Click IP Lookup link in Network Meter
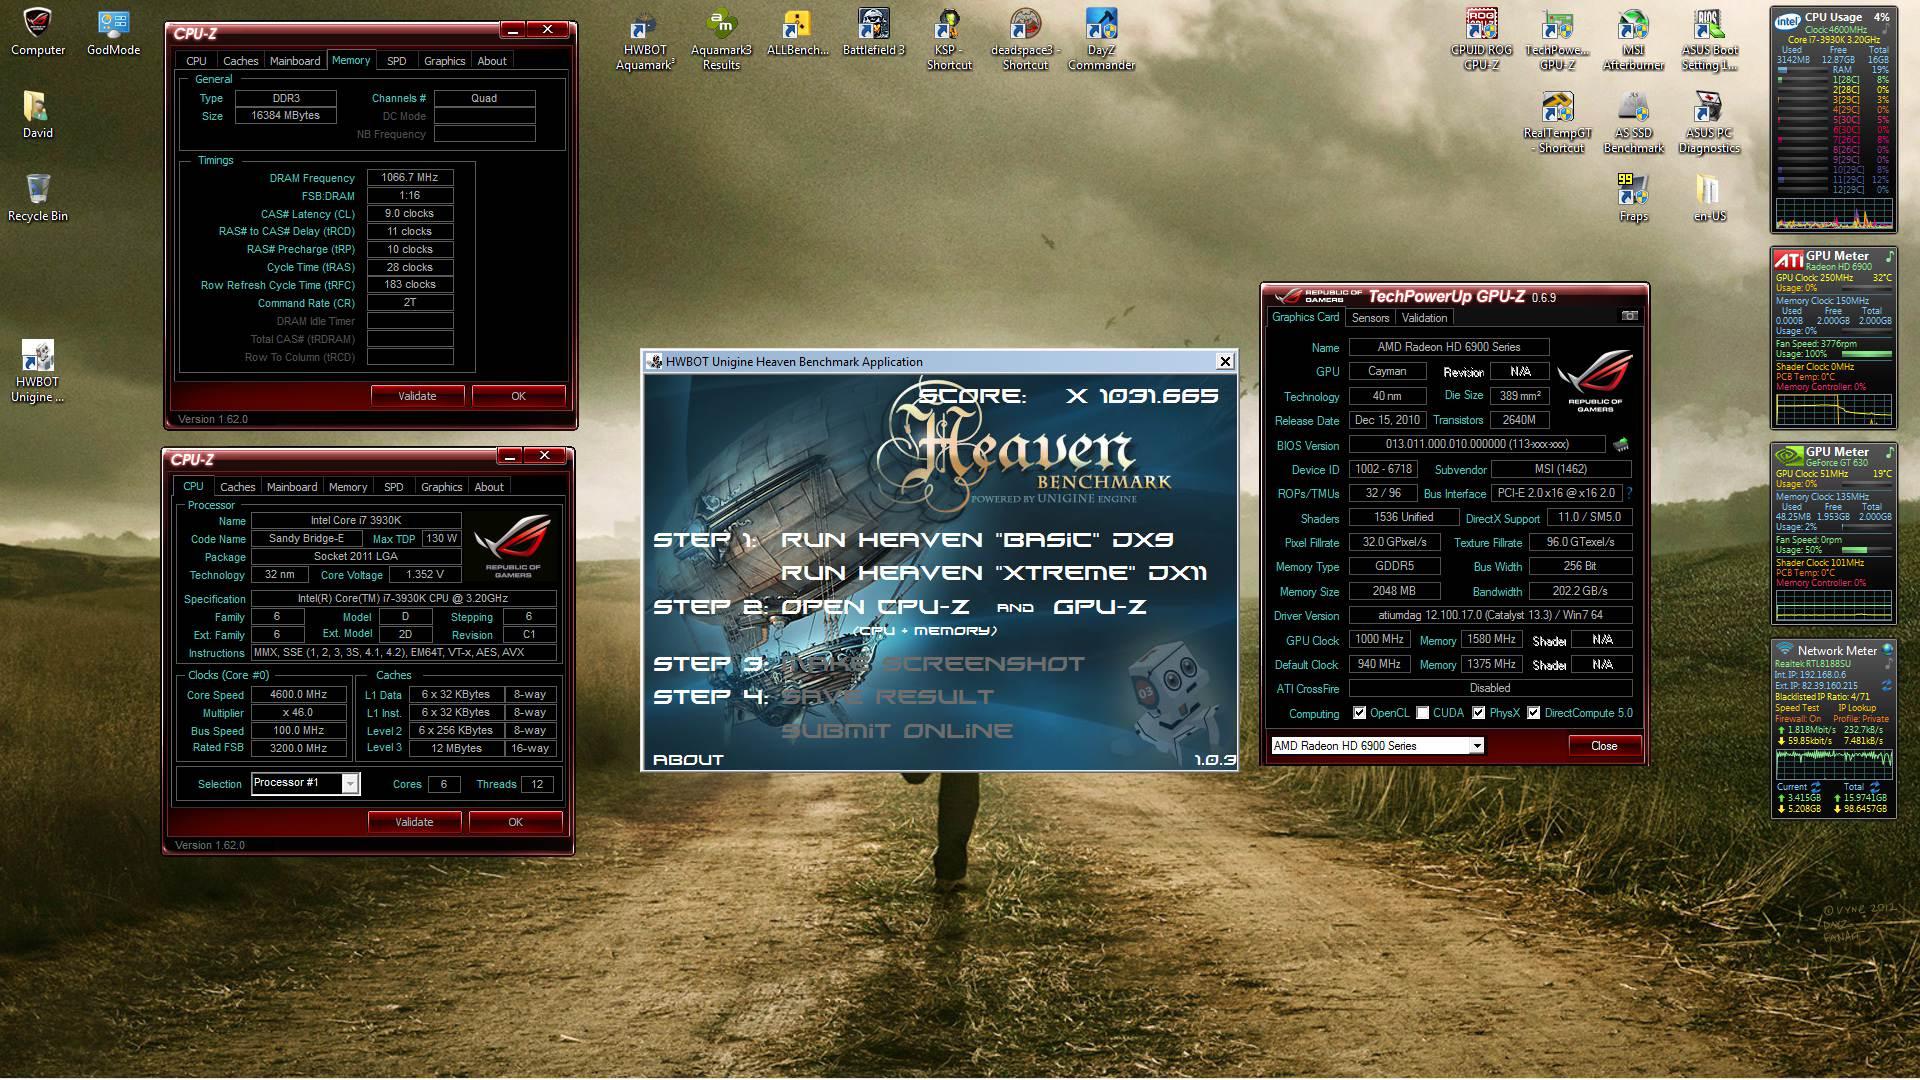The height and width of the screenshot is (1080, 1920). [1857, 708]
